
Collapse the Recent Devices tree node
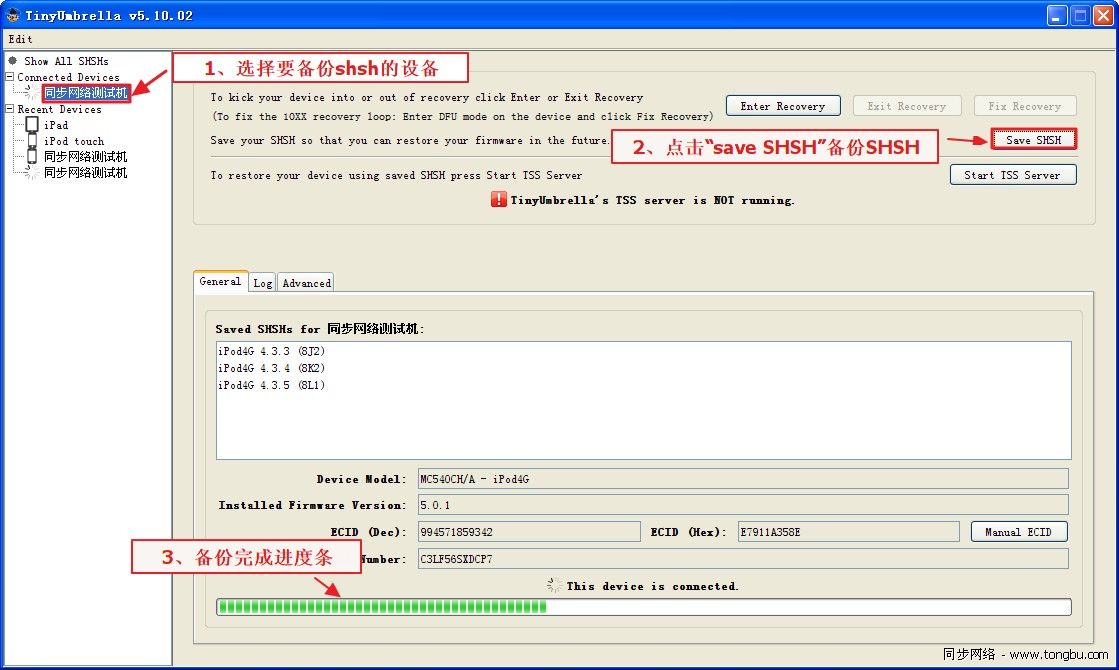[x=10, y=109]
